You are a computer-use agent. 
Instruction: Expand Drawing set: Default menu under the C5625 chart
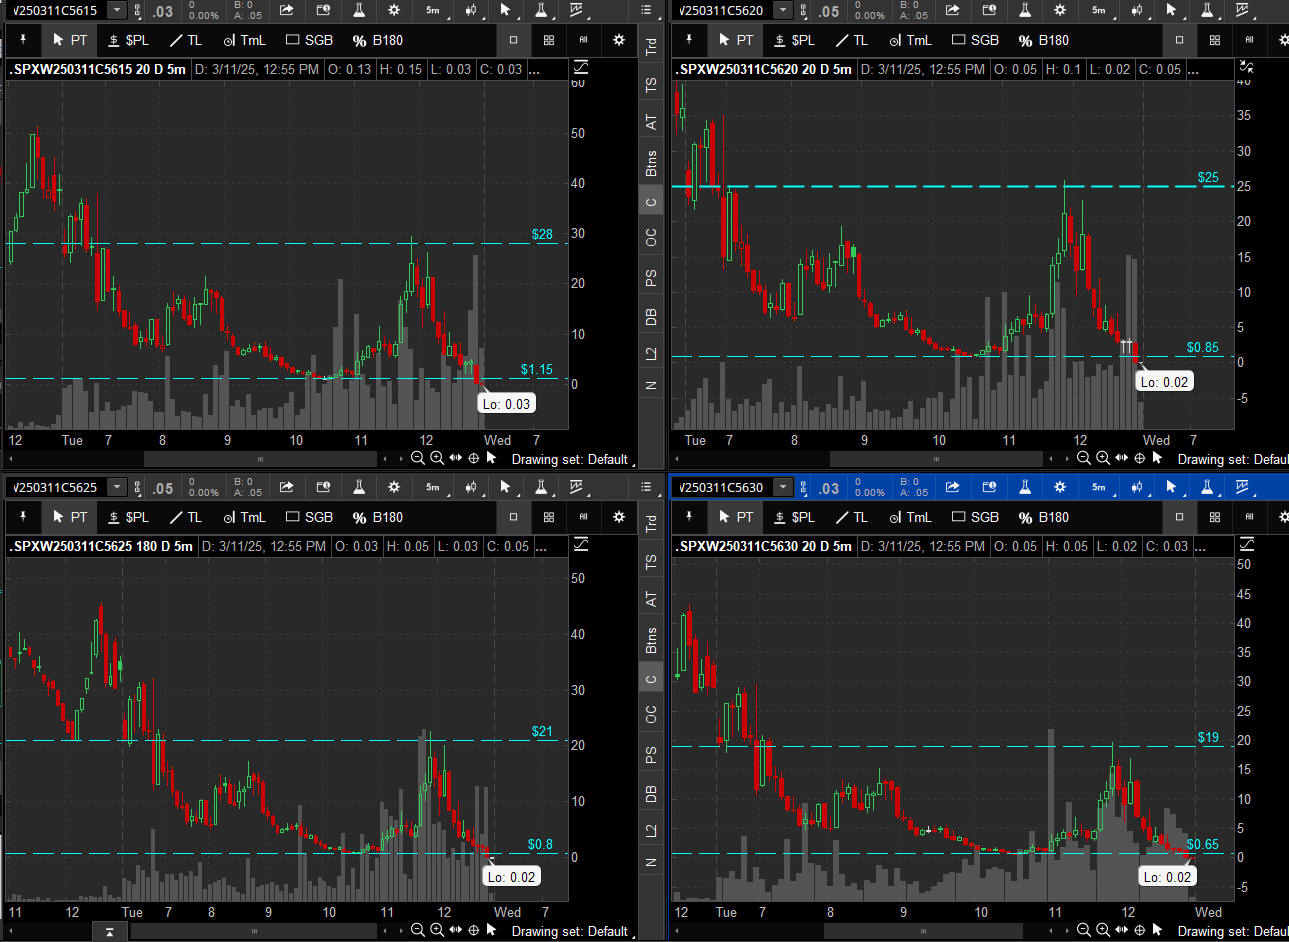tap(569, 931)
